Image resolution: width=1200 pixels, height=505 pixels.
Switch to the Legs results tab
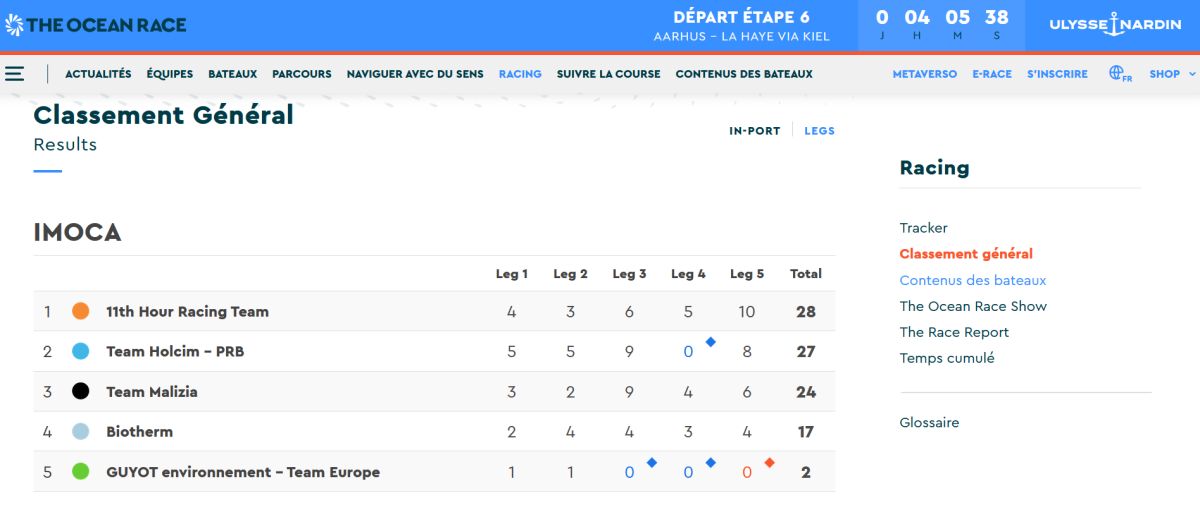pos(819,131)
